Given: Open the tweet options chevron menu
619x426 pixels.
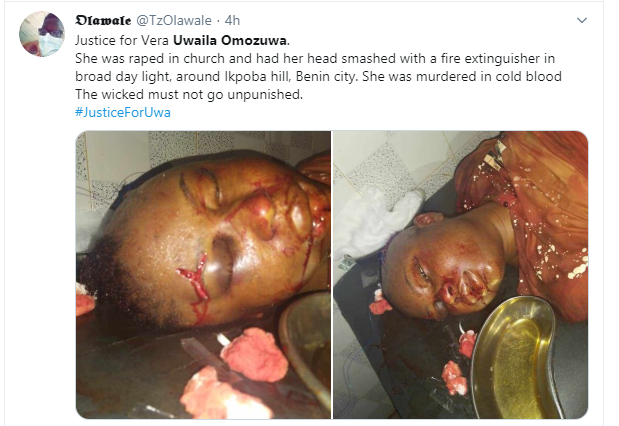Looking at the screenshot, I should (x=582, y=20).
